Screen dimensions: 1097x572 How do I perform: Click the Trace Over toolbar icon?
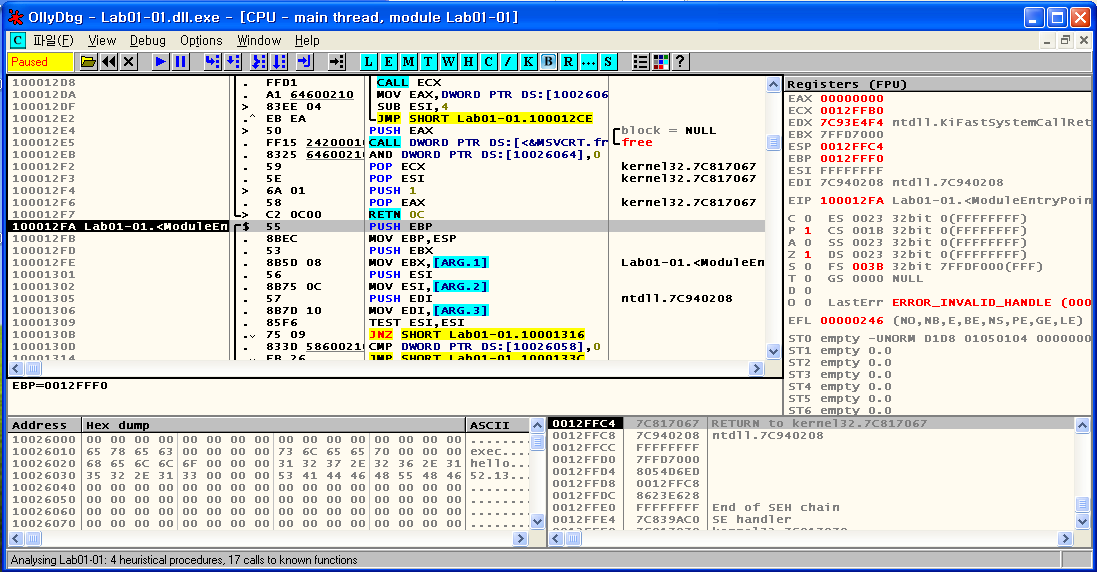coord(279,62)
